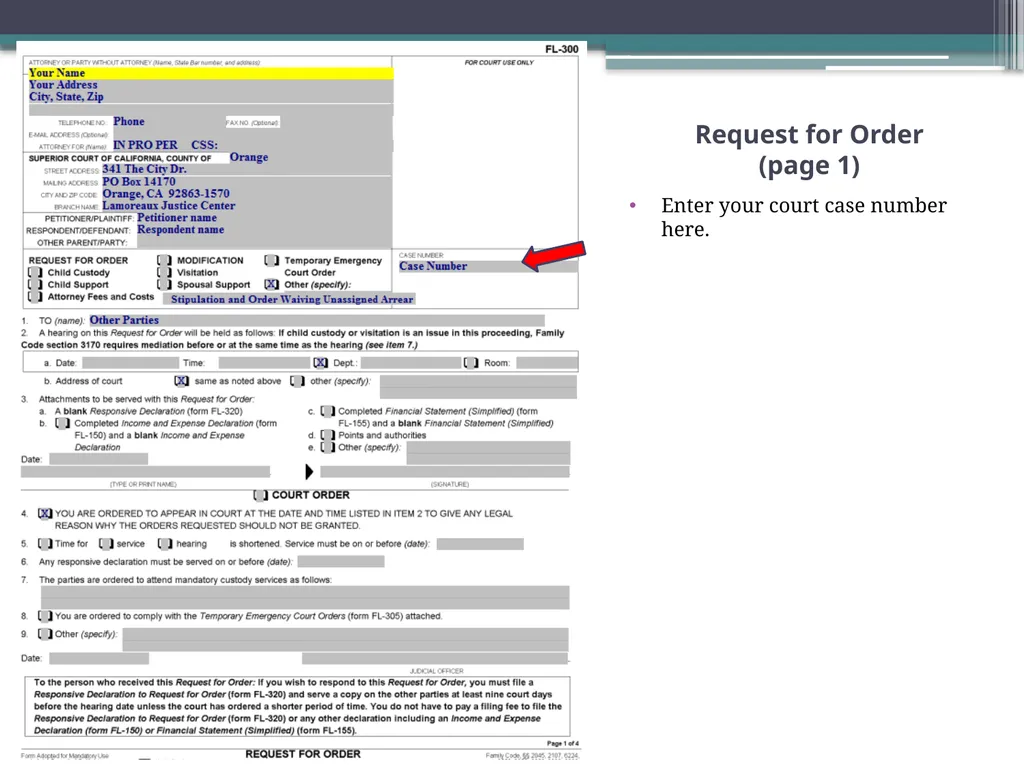1024x768 pixels.
Task: Click city and zip field Orange, CA 92863-1570
Action: tap(246, 194)
